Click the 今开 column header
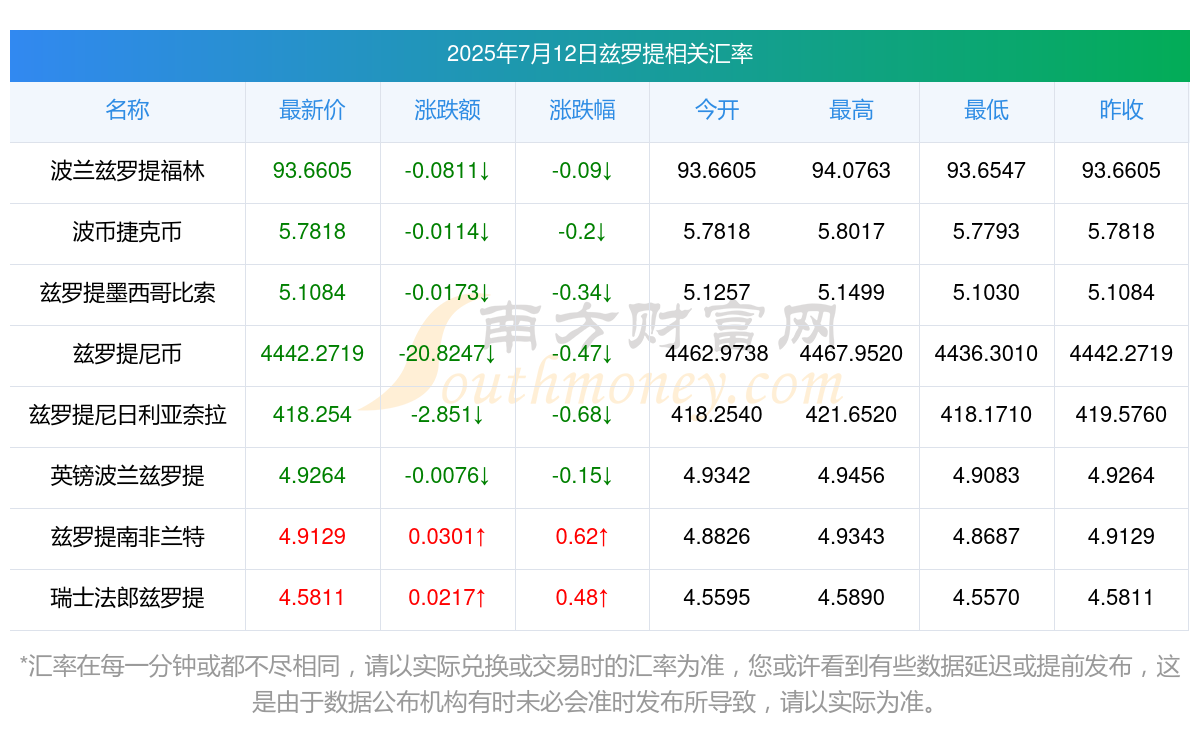The height and width of the screenshot is (733, 1200). [717, 110]
